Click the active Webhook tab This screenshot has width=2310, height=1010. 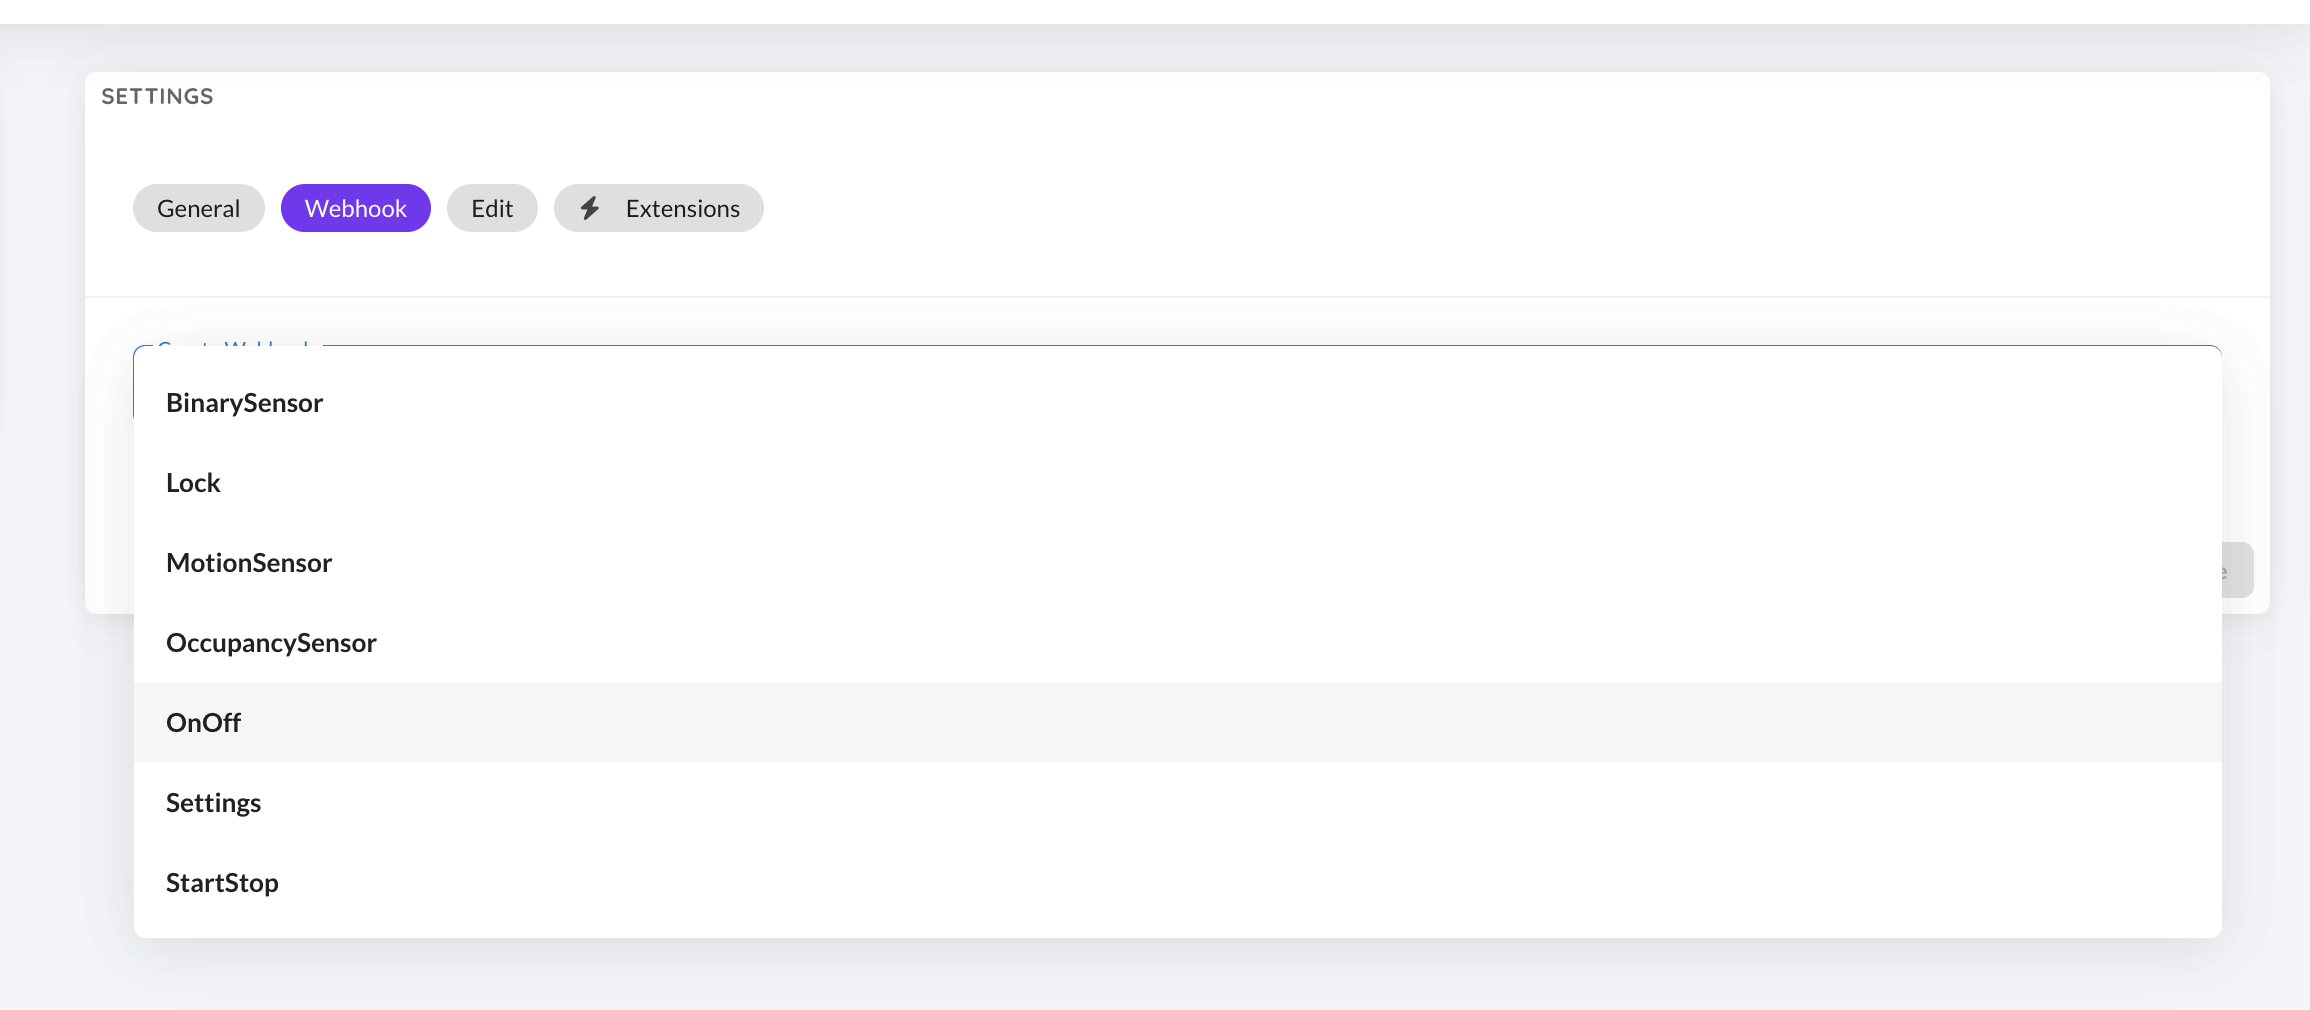point(355,208)
